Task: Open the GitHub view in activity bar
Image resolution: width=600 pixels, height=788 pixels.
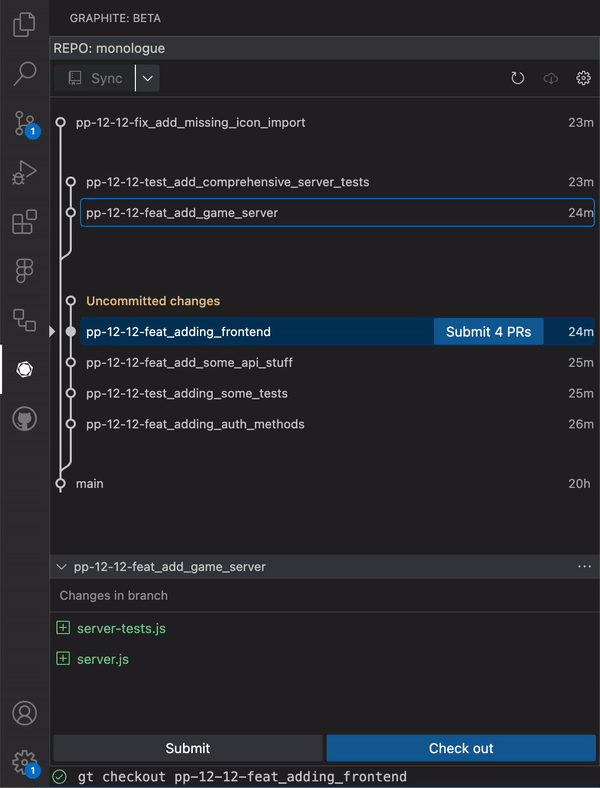Action: pyautogui.click(x=24, y=419)
